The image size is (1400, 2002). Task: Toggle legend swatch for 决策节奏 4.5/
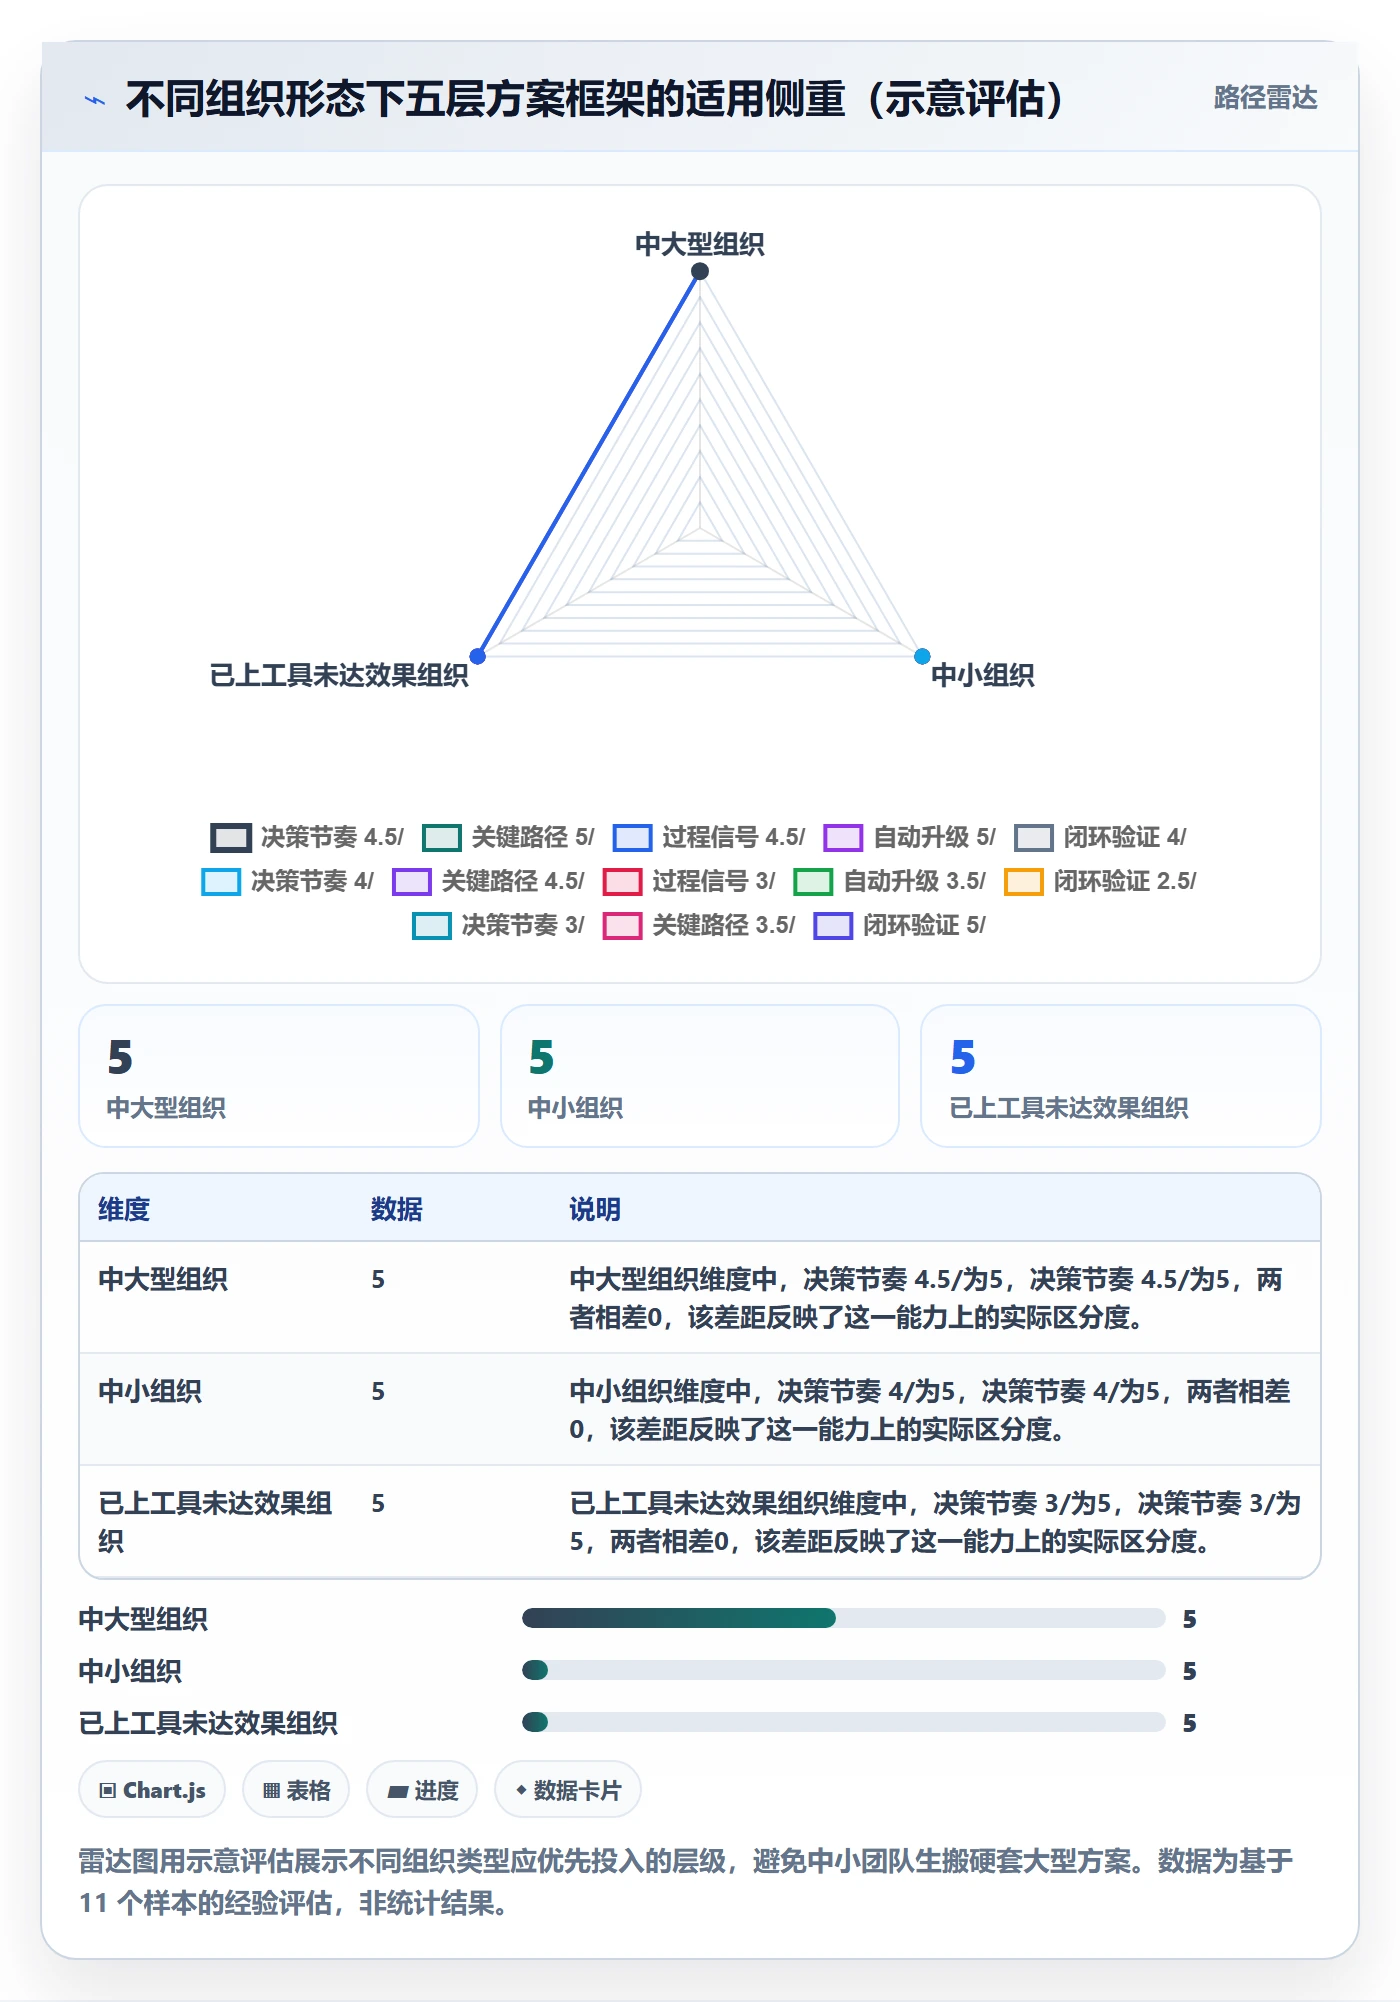230,837
